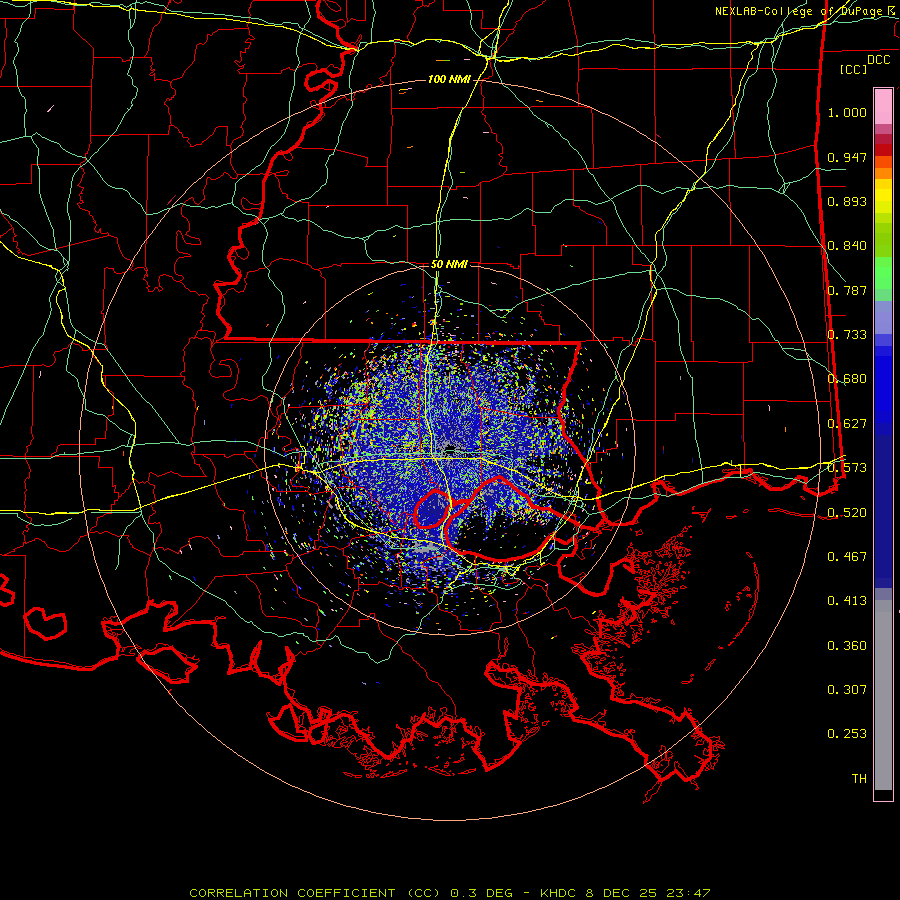The height and width of the screenshot is (900, 900).
Task: Click the small dark-blue lake left of the large lake
Action: [x=432, y=510]
